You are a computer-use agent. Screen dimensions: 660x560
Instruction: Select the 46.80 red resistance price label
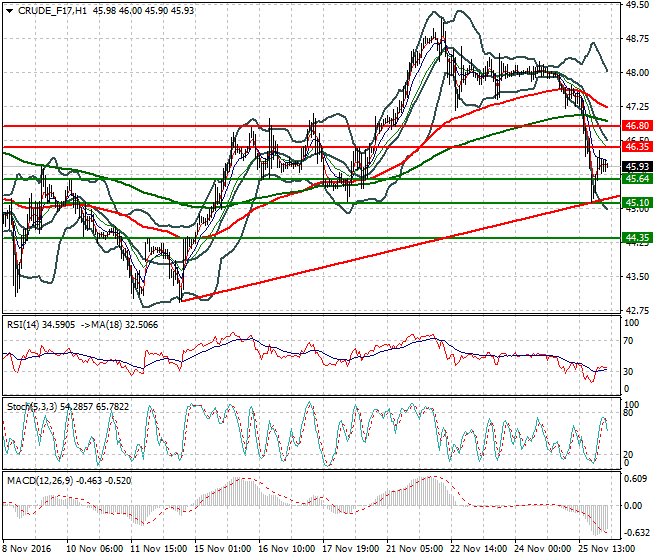click(x=638, y=126)
